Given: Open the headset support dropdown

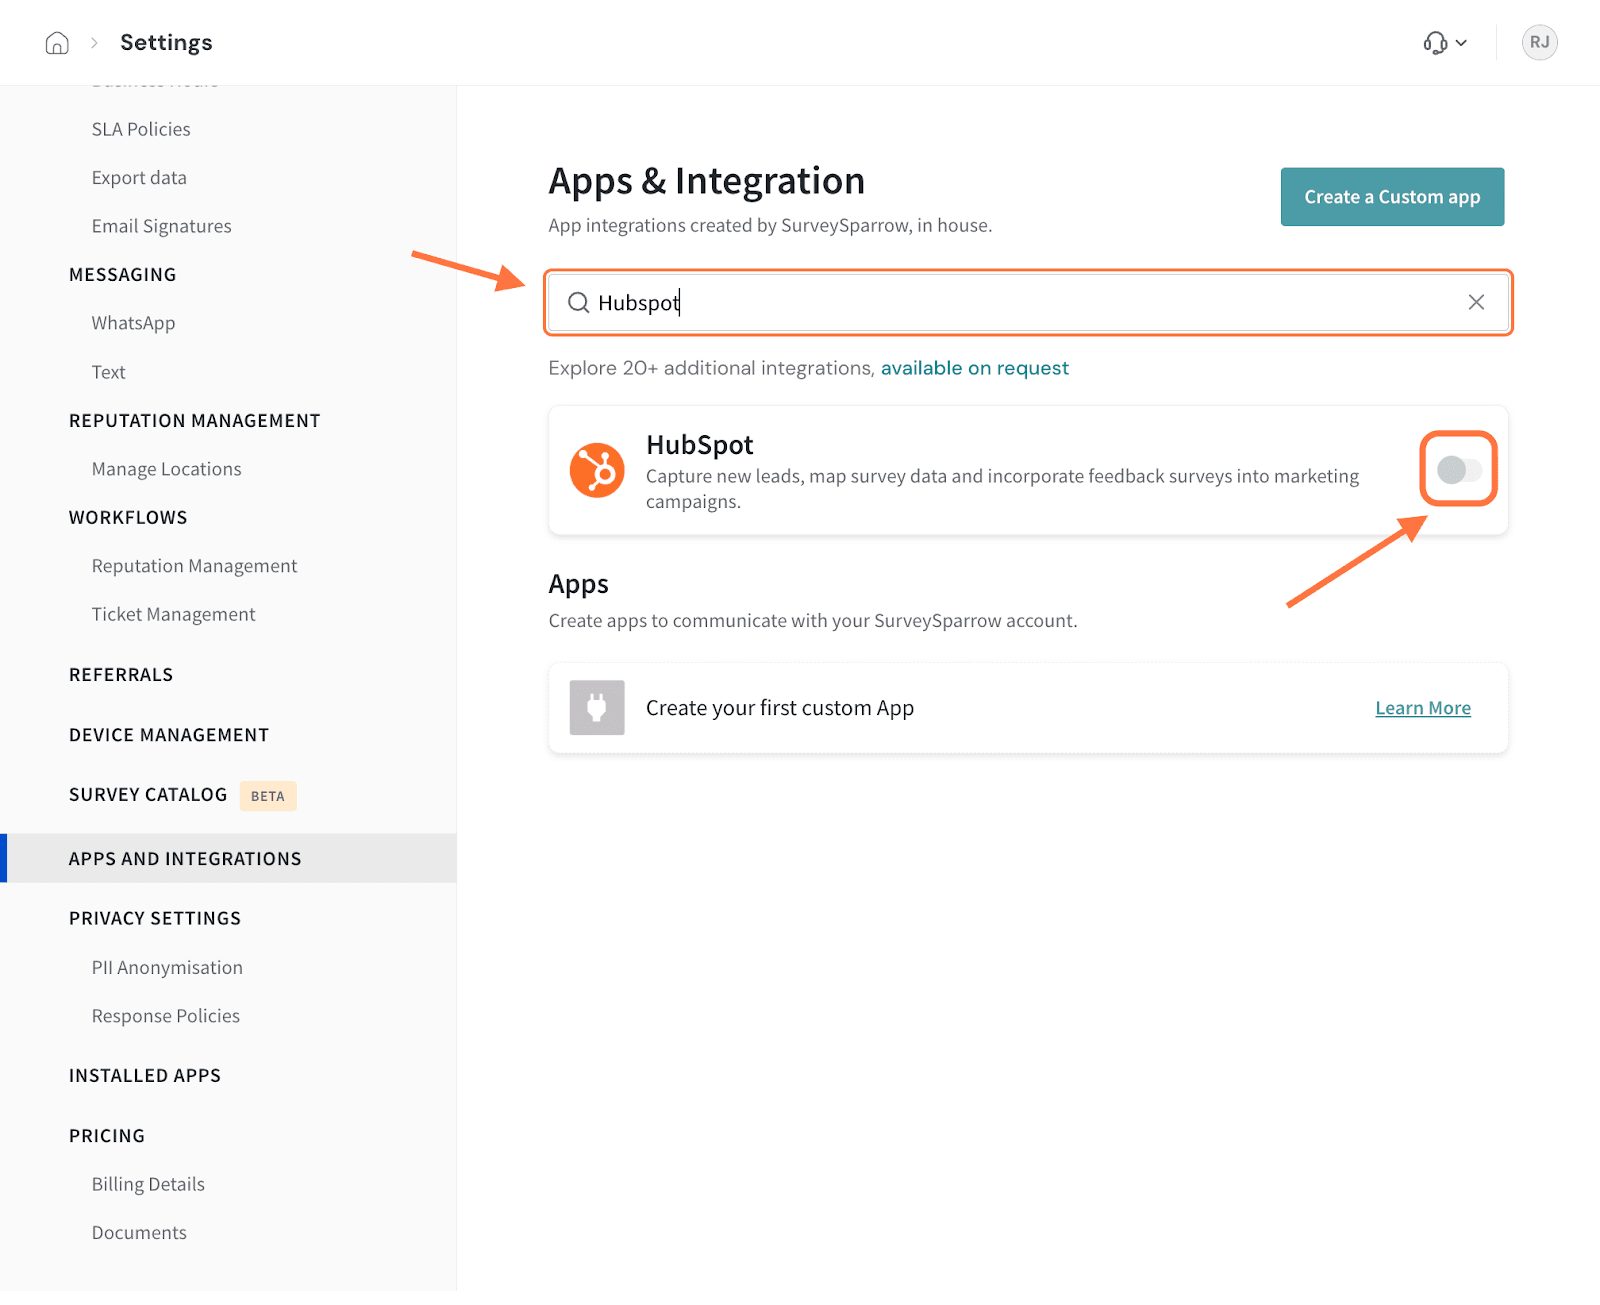Looking at the screenshot, I should (x=1444, y=43).
